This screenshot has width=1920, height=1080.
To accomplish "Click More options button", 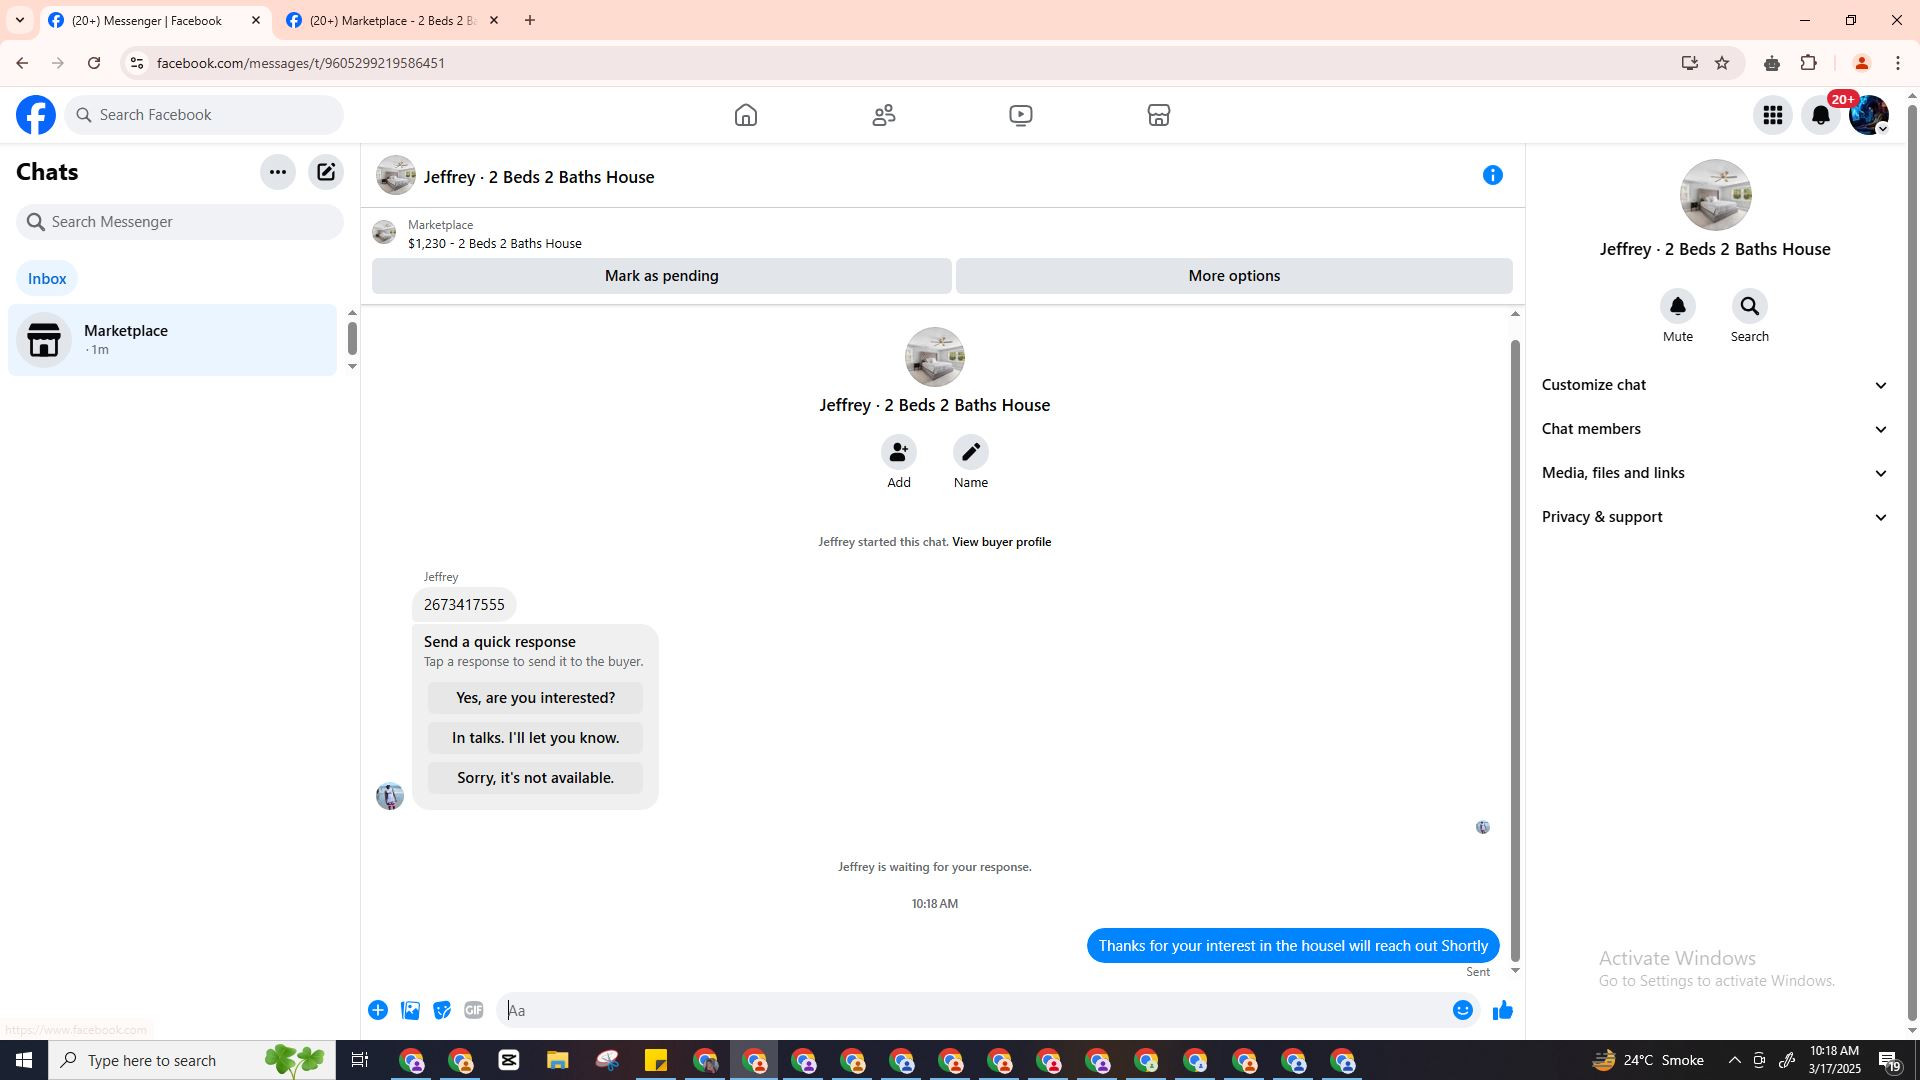I will 1234,276.
